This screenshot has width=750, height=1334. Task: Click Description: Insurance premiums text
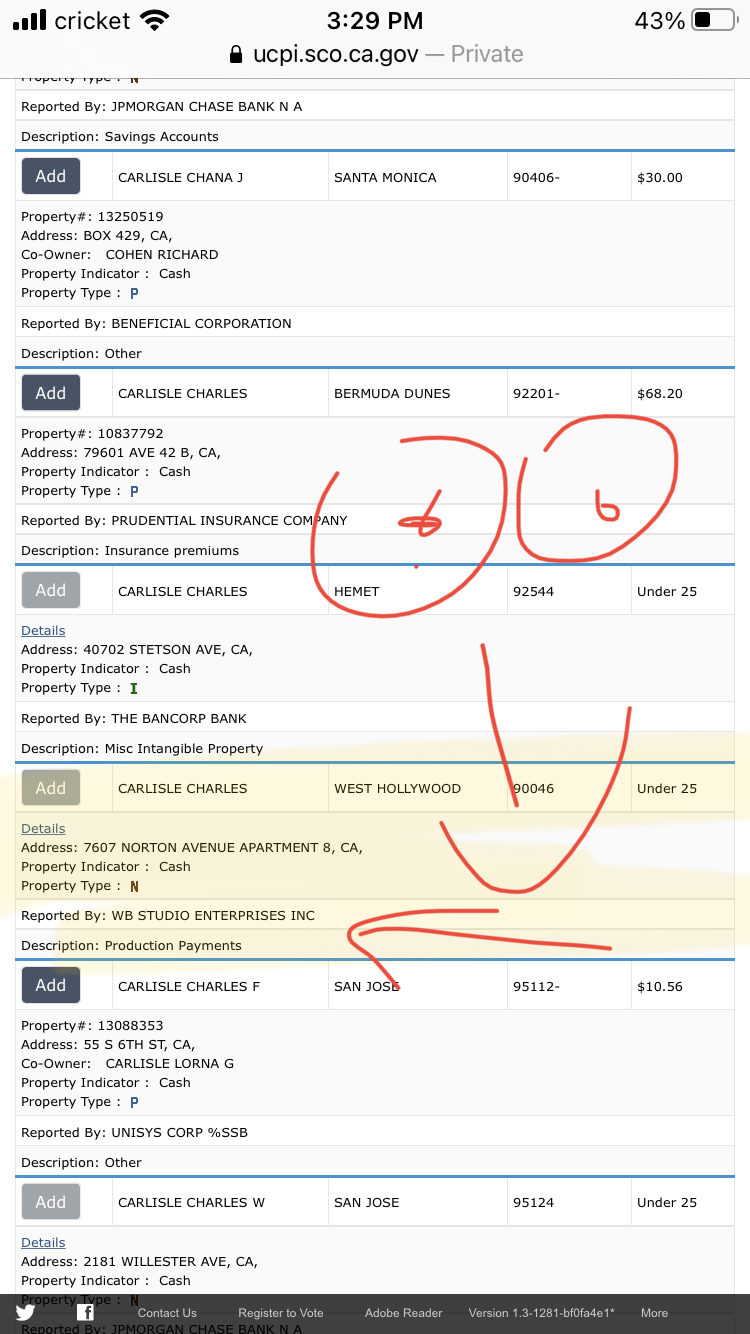(x=130, y=551)
